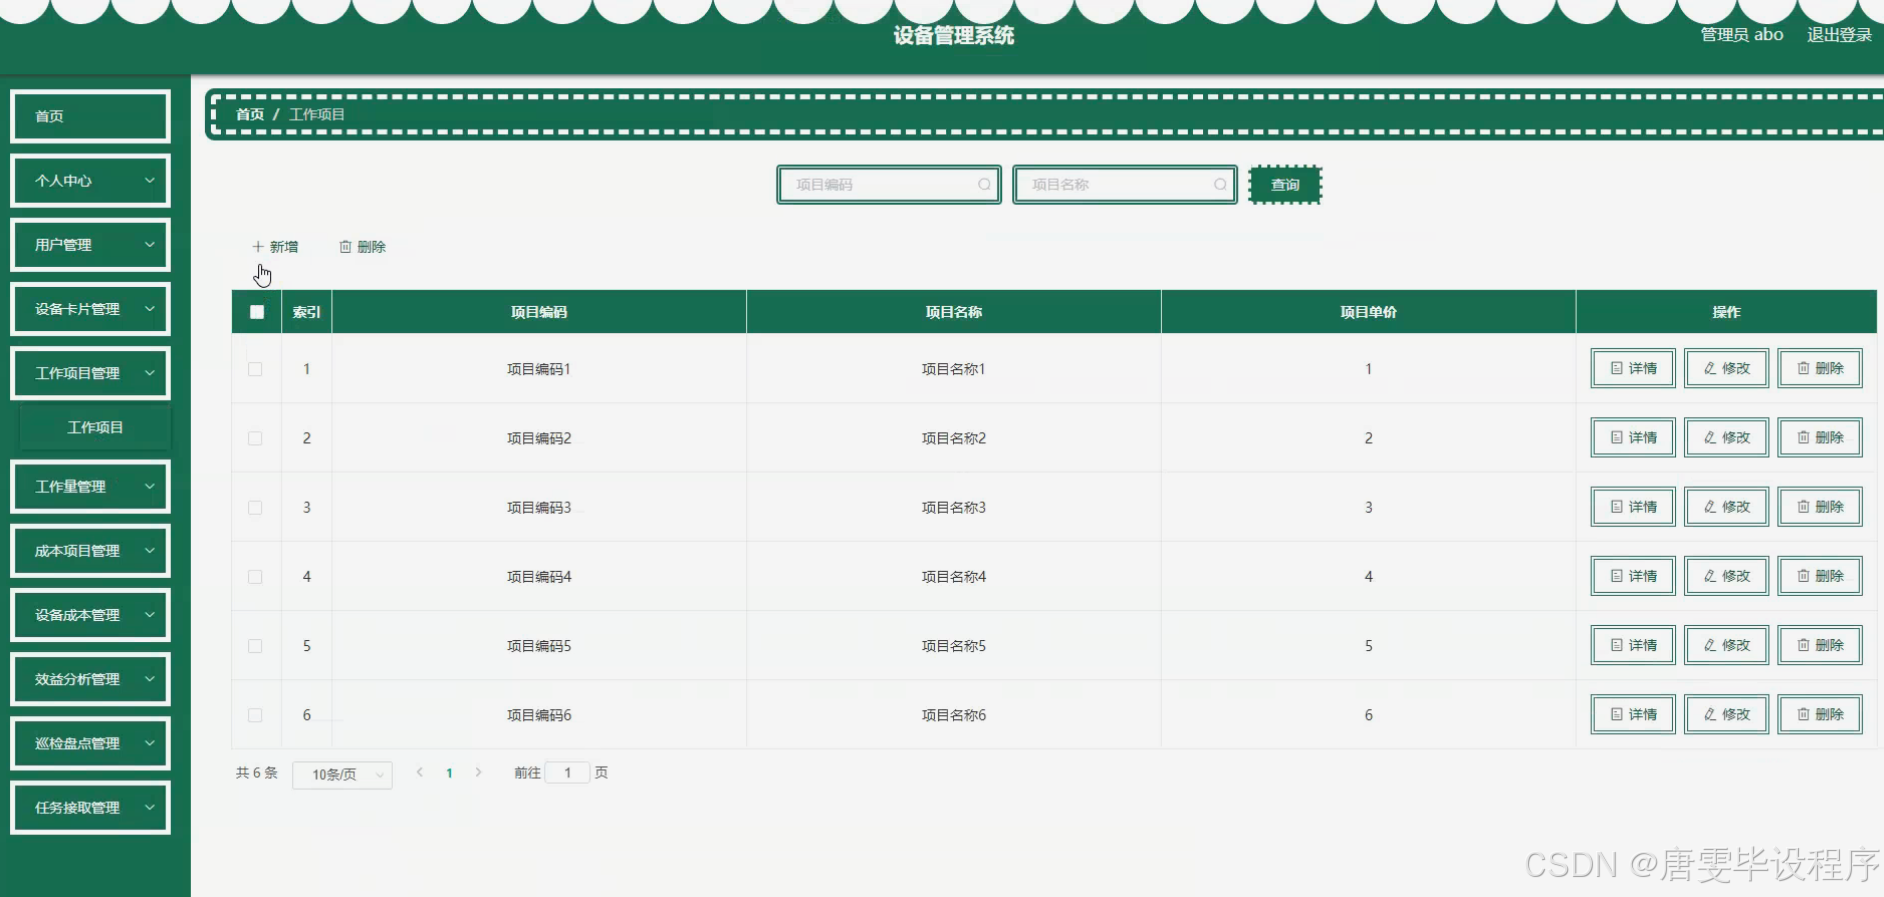The height and width of the screenshot is (897, 1884).
Task: Select the checkbox for row 6
Action: pyautogui.click(x=255, y=715)
